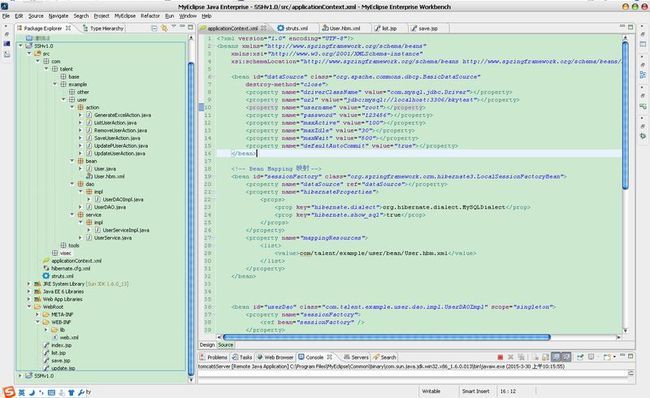Open the Servers view tab
This screenshot has width=650, height=398.
[x=356, y=357]
